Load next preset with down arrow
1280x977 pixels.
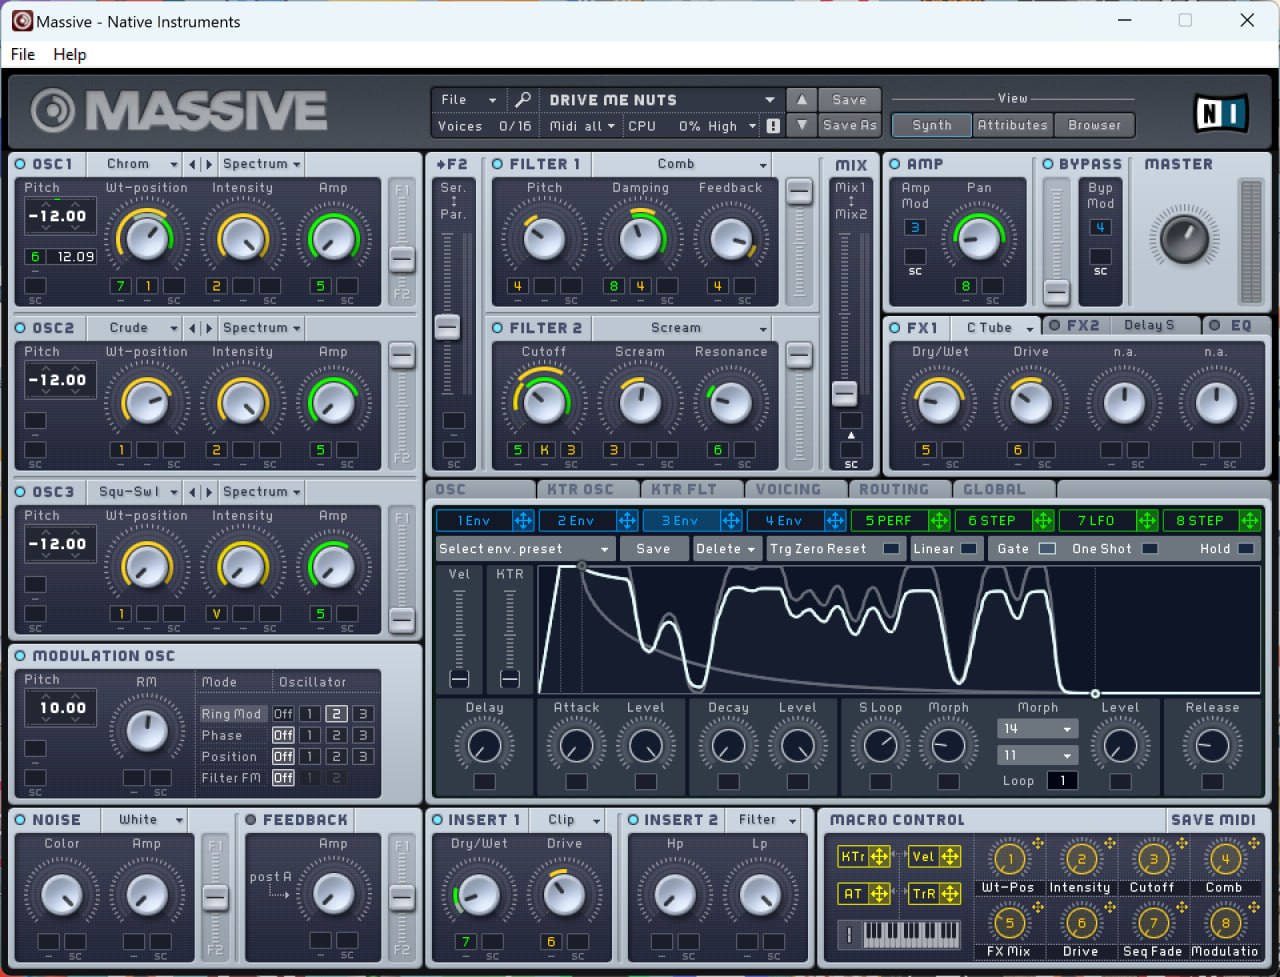pos(801,125)
